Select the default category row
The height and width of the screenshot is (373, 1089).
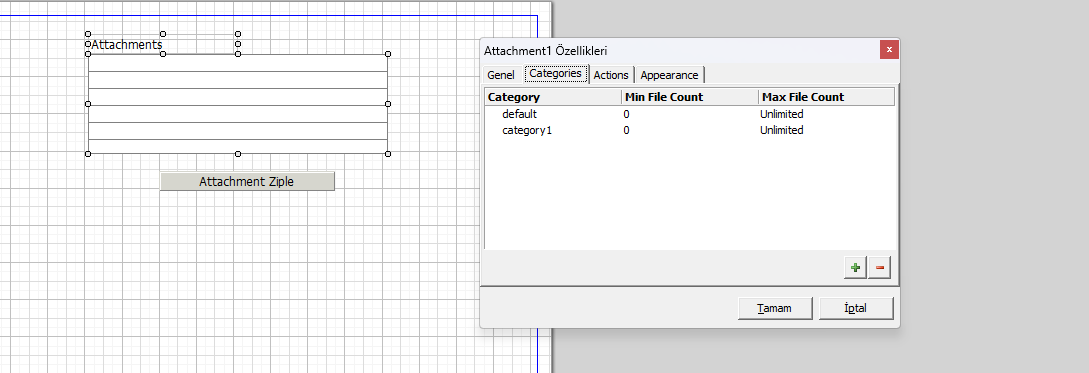pyautogui.click(x=690, y=114)
